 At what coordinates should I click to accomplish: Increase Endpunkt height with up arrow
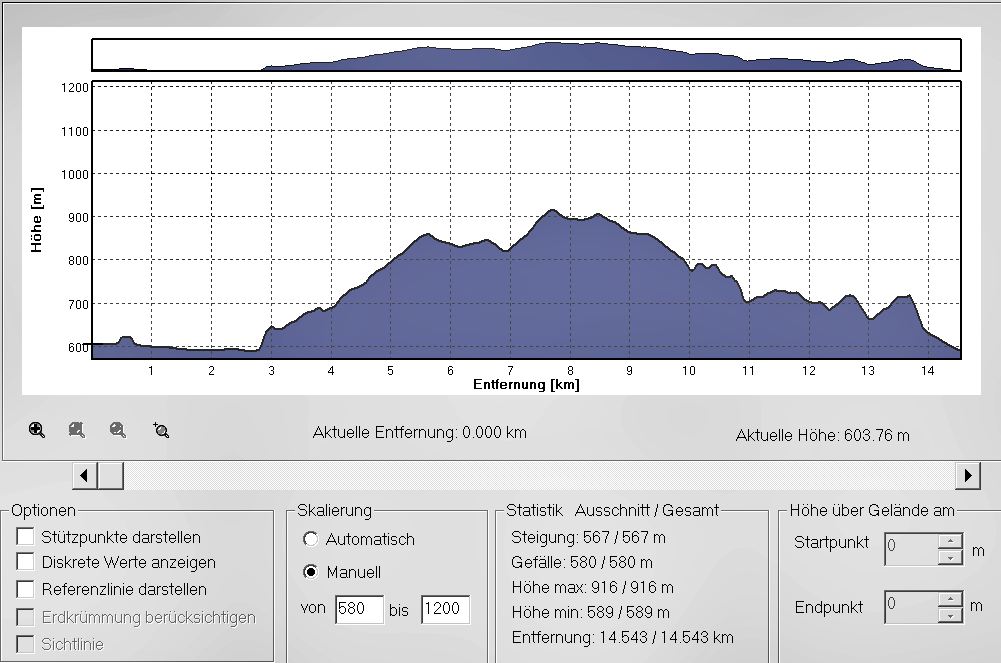point(950,599)
